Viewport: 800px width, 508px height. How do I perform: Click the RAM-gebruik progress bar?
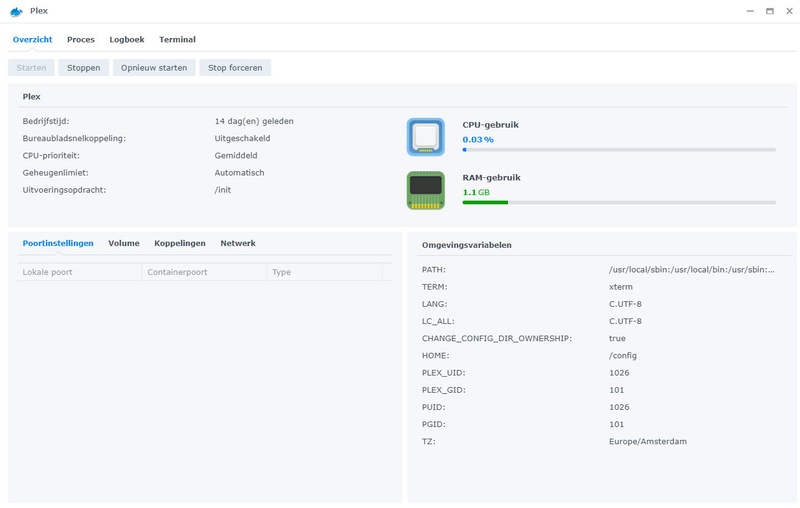pyautogui.click(x=619, y=202)
